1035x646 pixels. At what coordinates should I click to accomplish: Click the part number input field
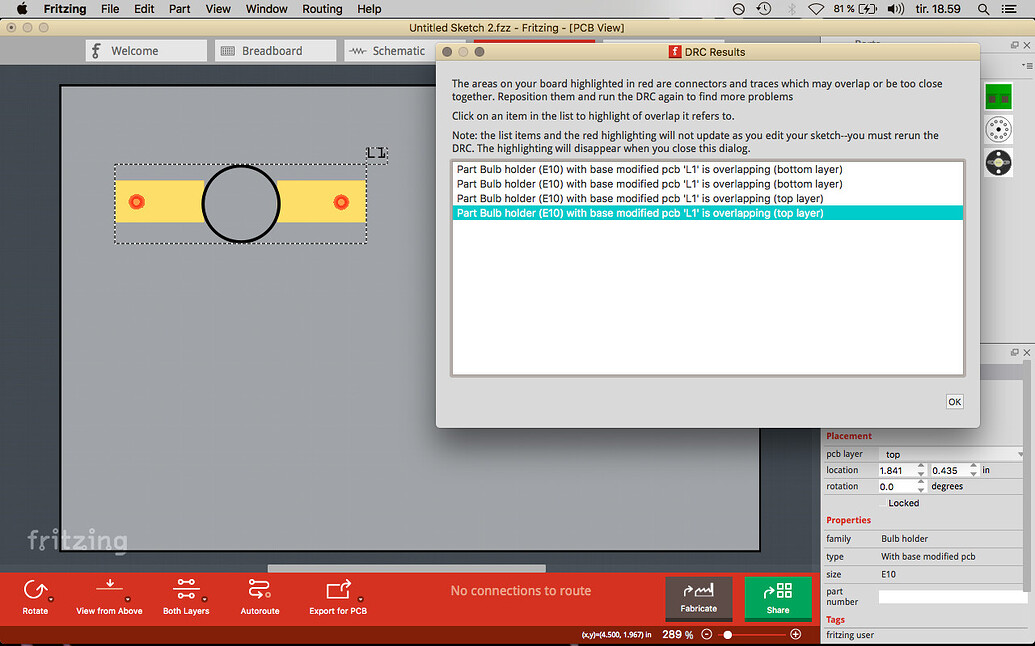(951, 597)
